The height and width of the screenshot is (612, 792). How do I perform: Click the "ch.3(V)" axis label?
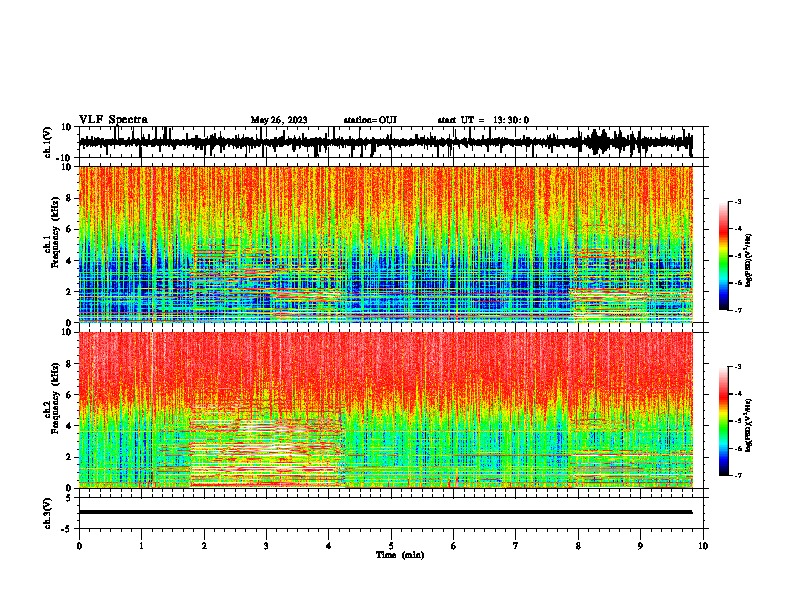click(48, 514)
